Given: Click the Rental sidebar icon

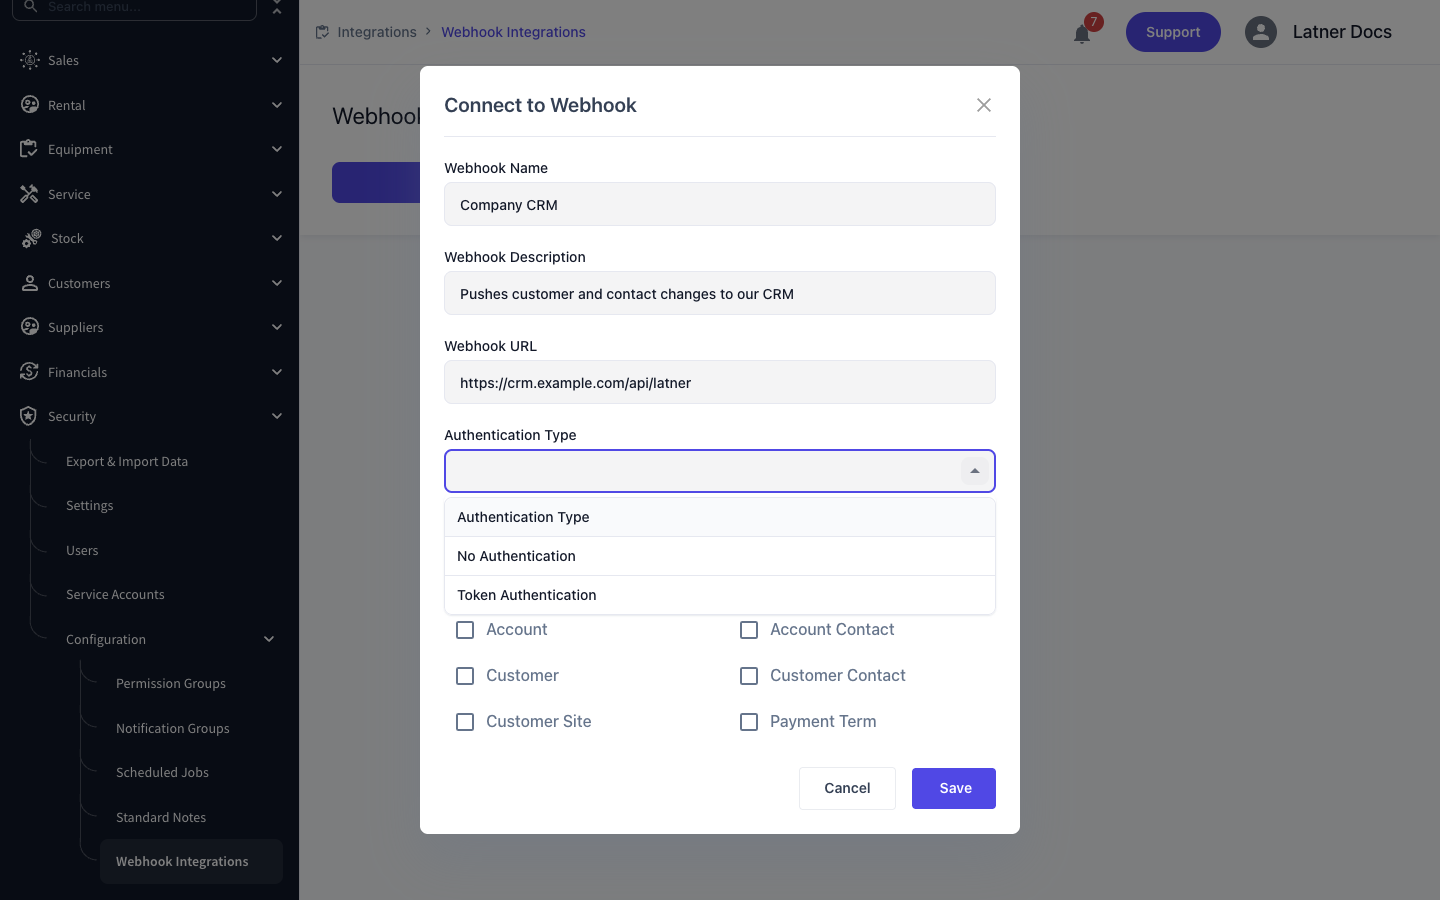Looking at the screenshot, I should tap(30, 105).
